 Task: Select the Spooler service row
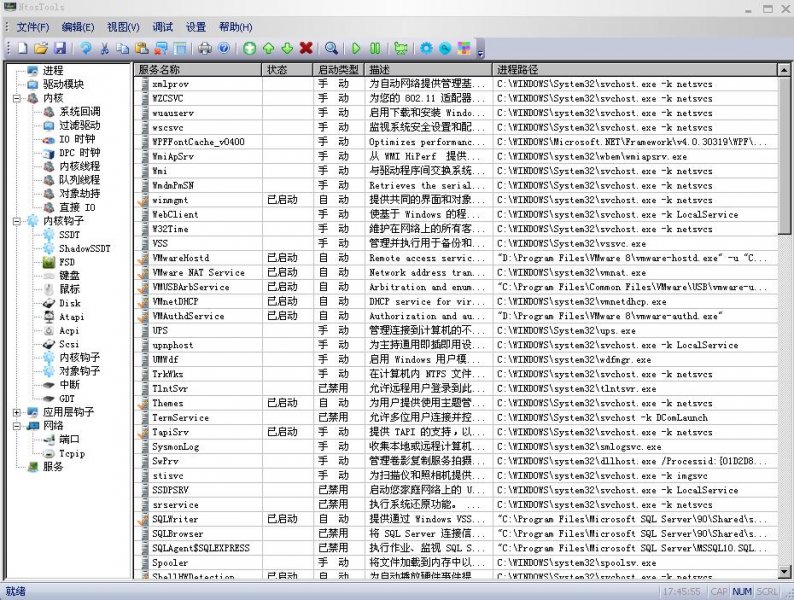456,563
